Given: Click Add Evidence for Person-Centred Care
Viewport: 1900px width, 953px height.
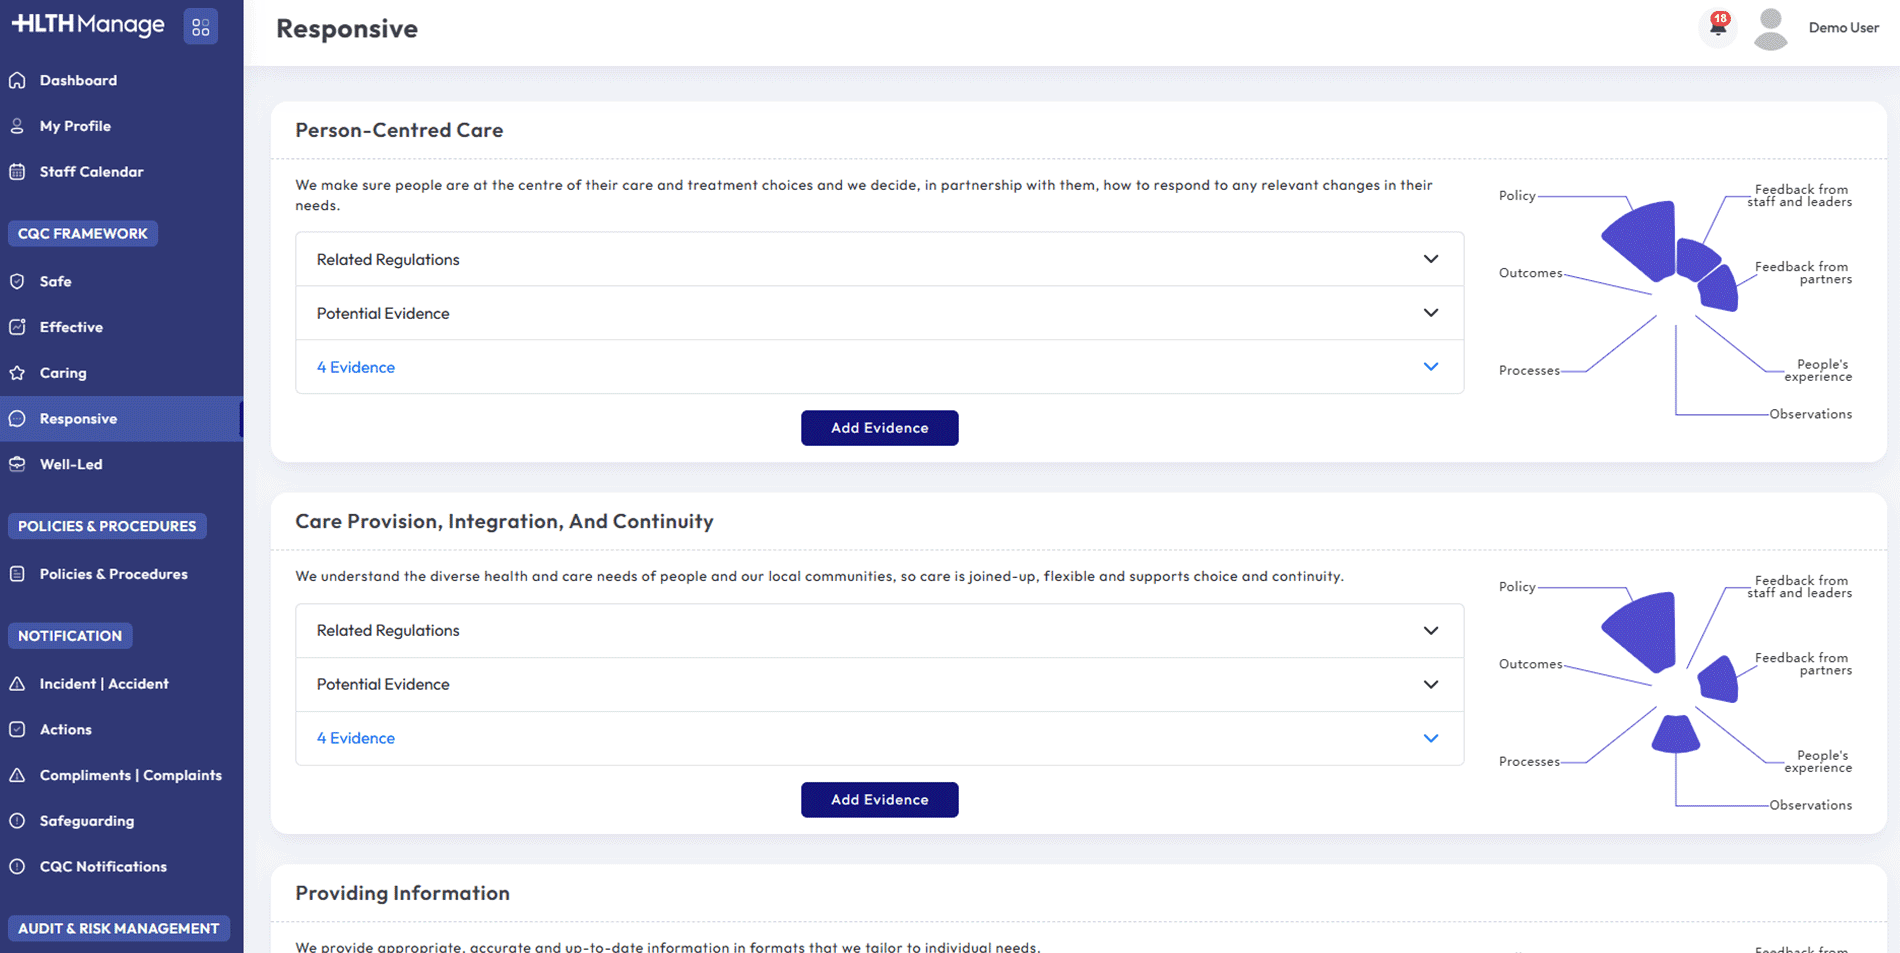Looking at the screenshot, I should click(x=879, y=428).
